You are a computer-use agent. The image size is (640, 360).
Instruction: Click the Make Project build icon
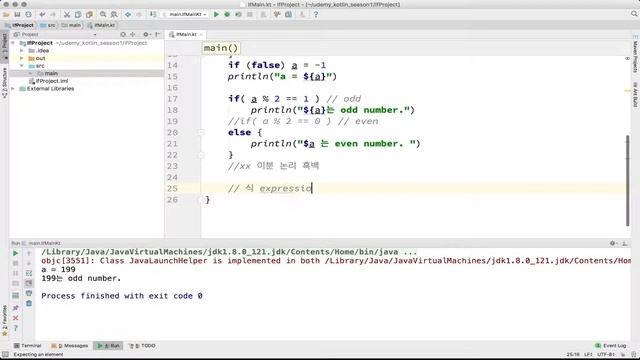153,14
